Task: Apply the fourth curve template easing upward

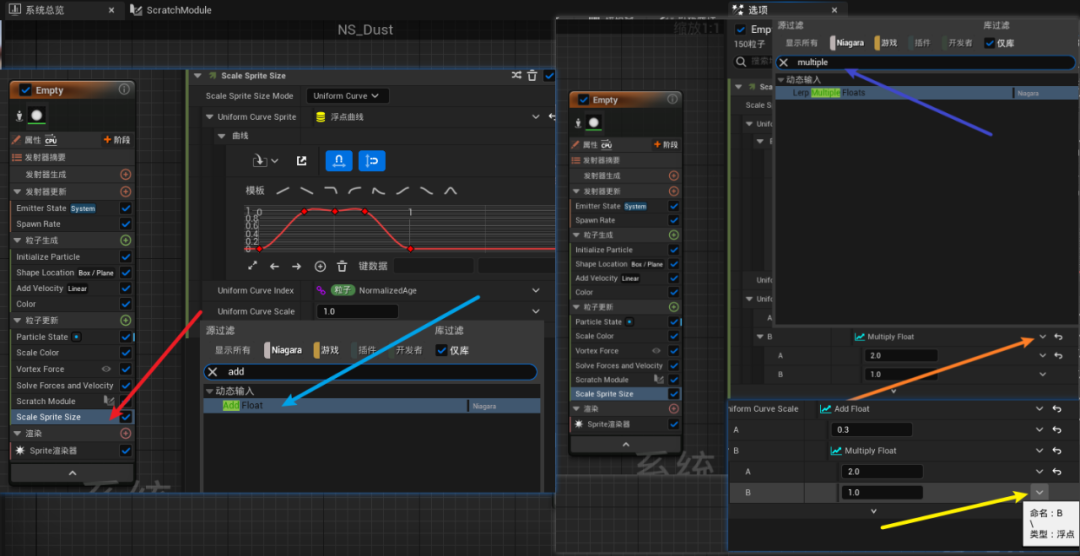Action: pos(355,190)
